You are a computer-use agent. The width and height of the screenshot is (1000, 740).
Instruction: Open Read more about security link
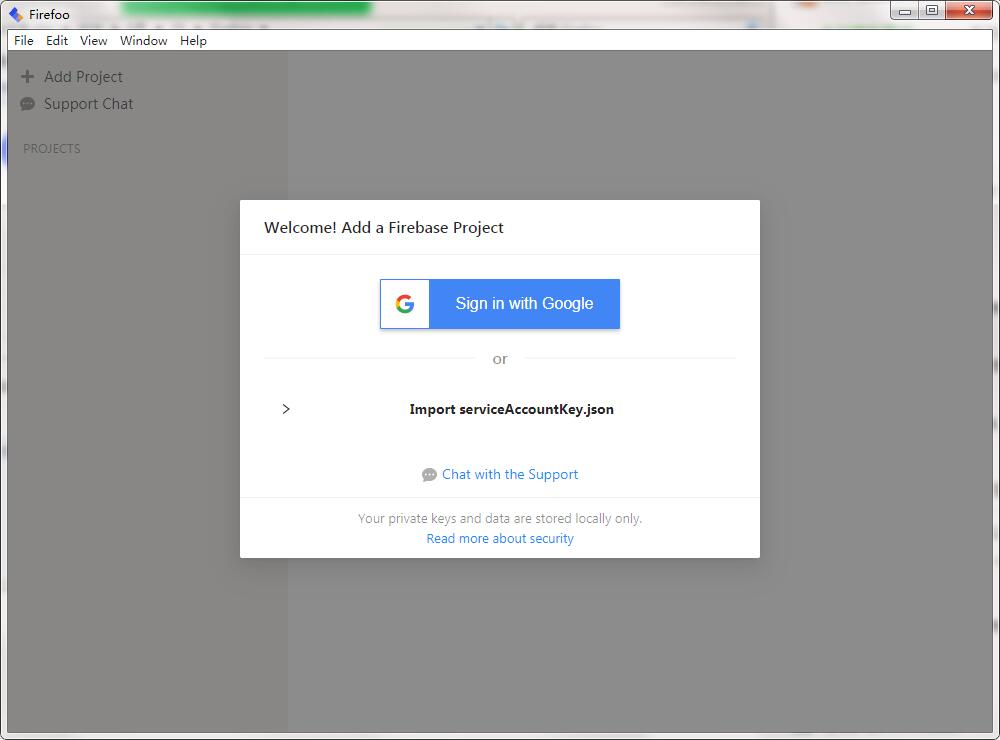click(x=500, y=538)
